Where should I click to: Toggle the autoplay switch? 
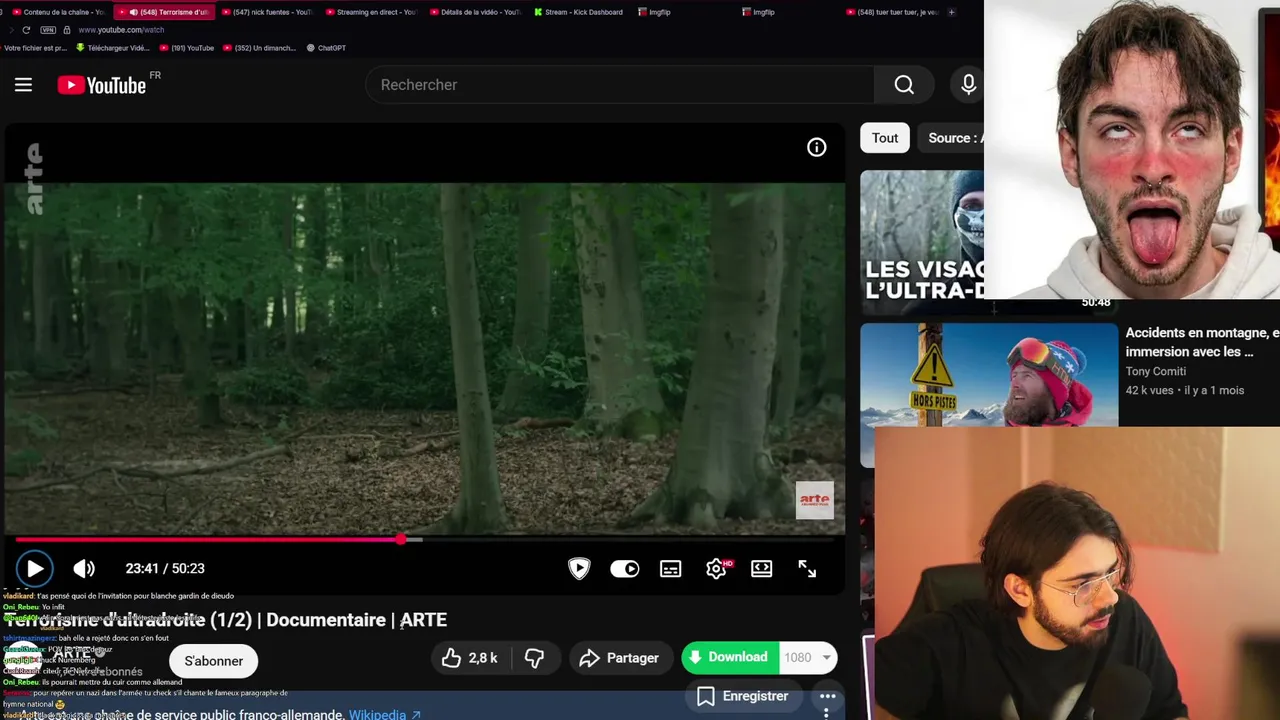(625, 569)
